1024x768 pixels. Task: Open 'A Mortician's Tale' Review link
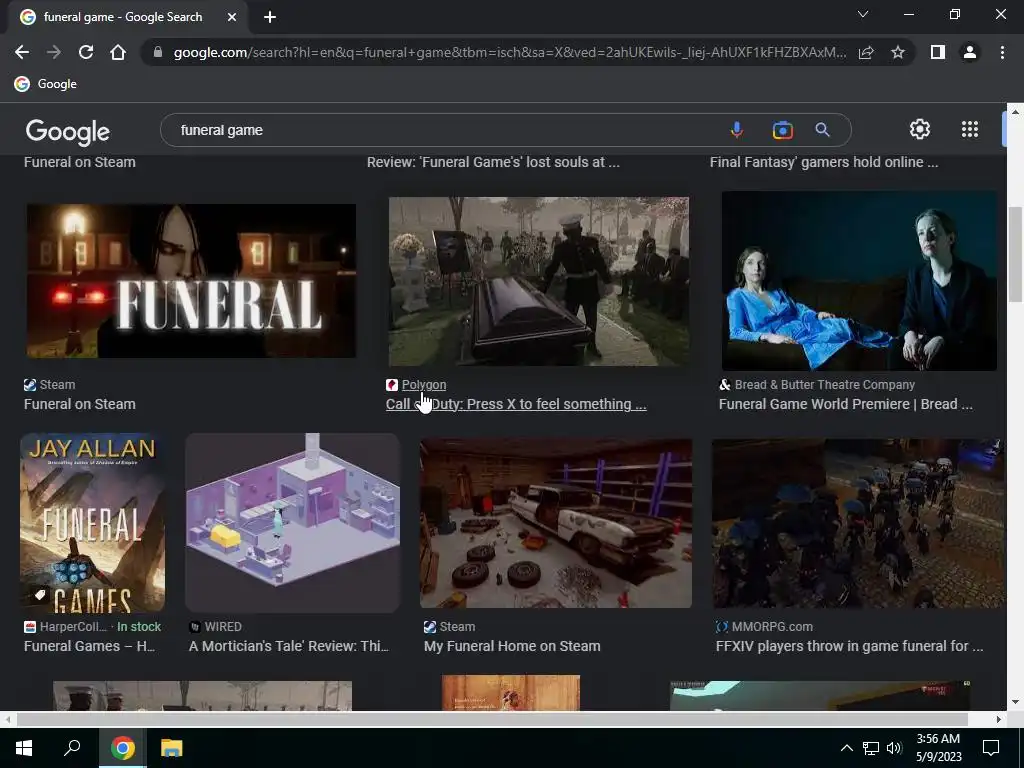click(x=289, y=646)
